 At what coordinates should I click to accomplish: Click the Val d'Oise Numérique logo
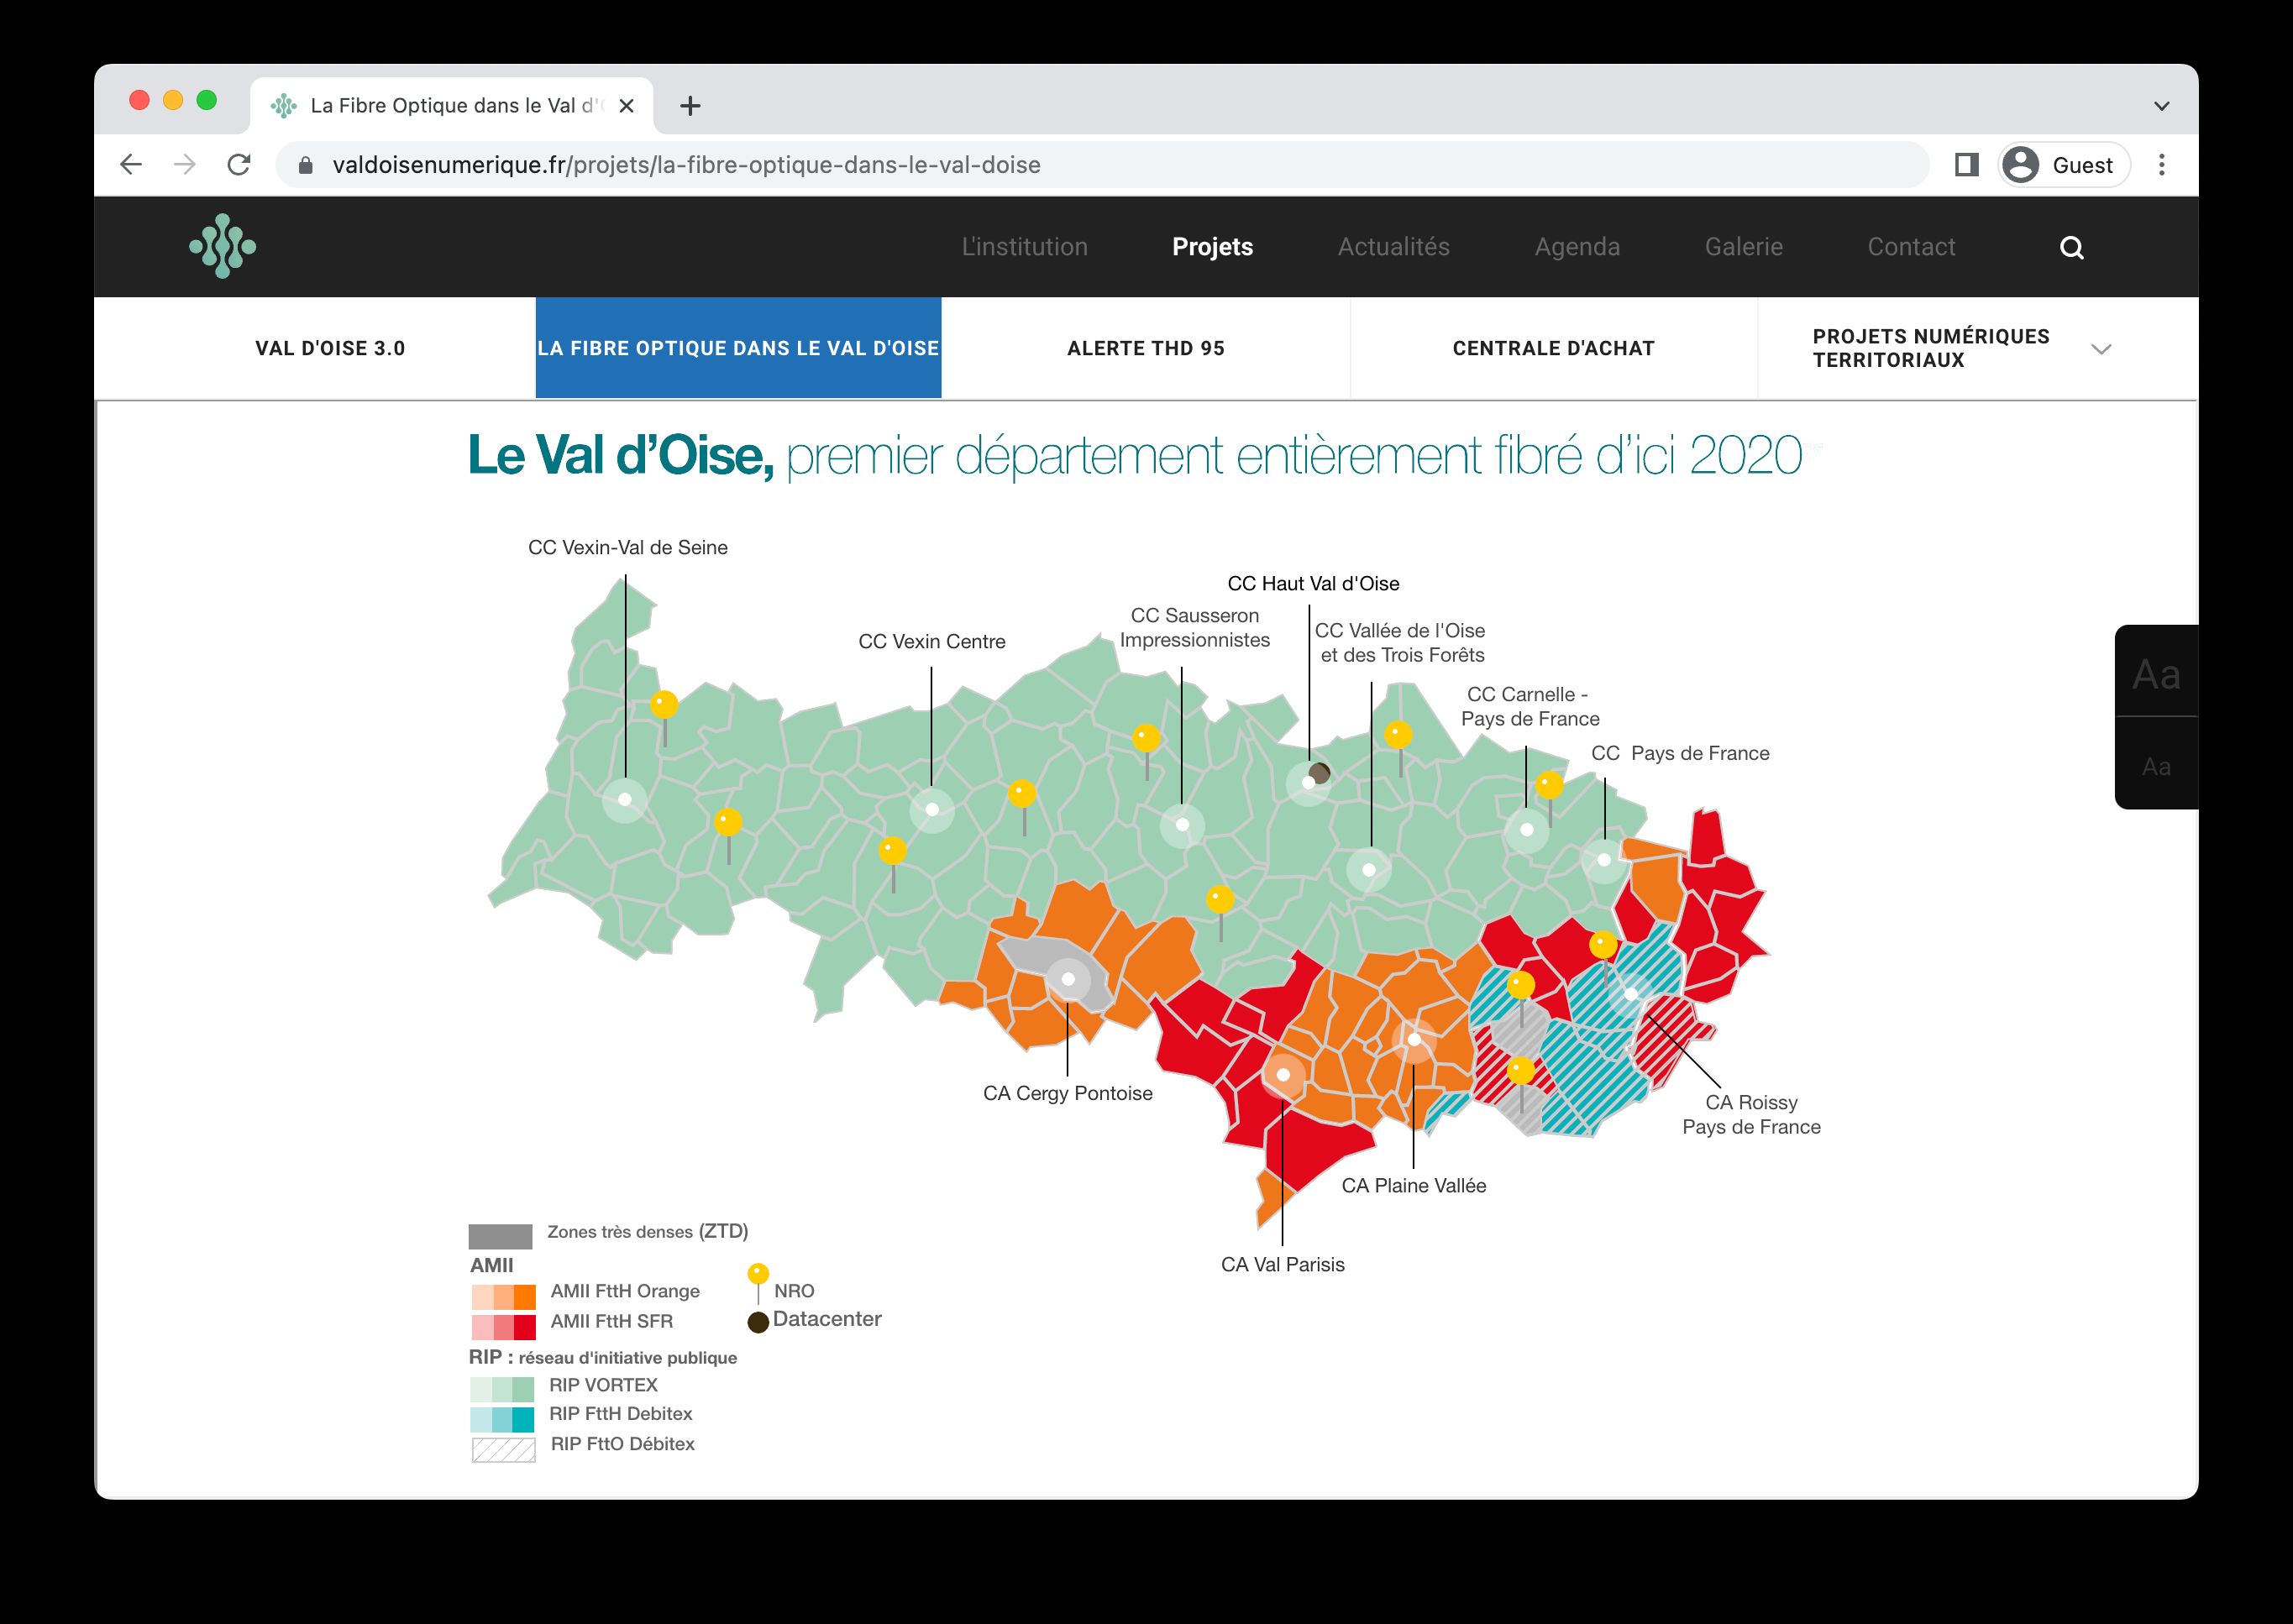point(222,246)
